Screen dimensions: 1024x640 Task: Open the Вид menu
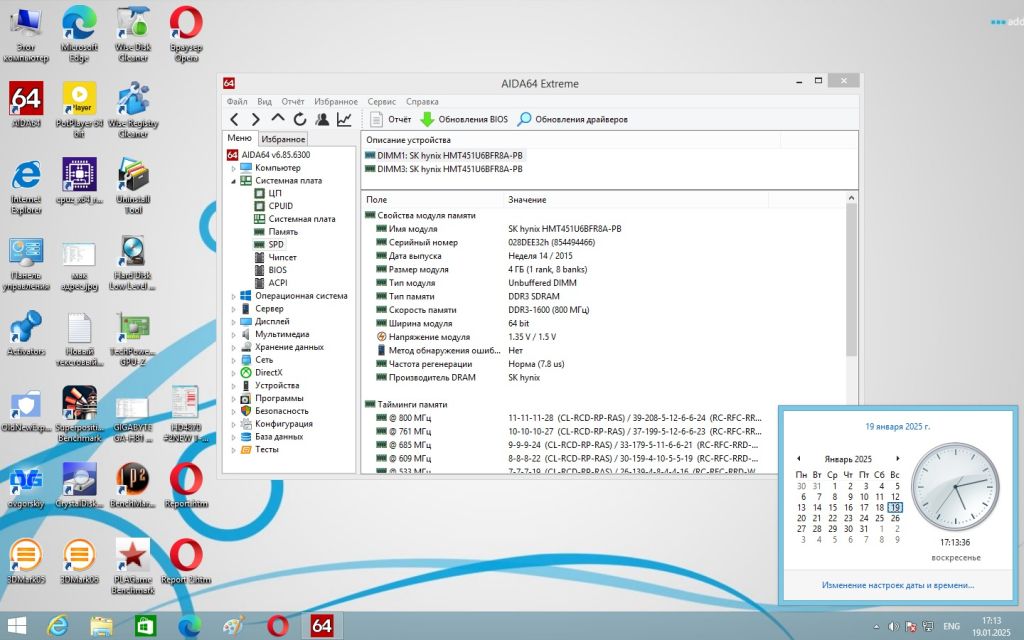point(264,101)
